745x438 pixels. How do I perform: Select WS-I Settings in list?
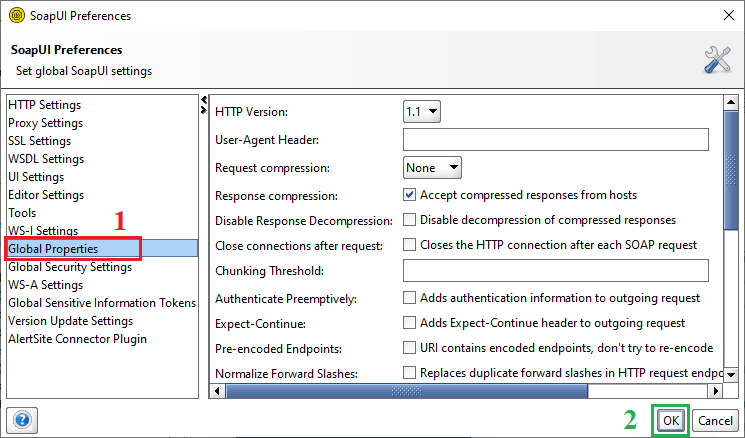[x=102, y=231]
